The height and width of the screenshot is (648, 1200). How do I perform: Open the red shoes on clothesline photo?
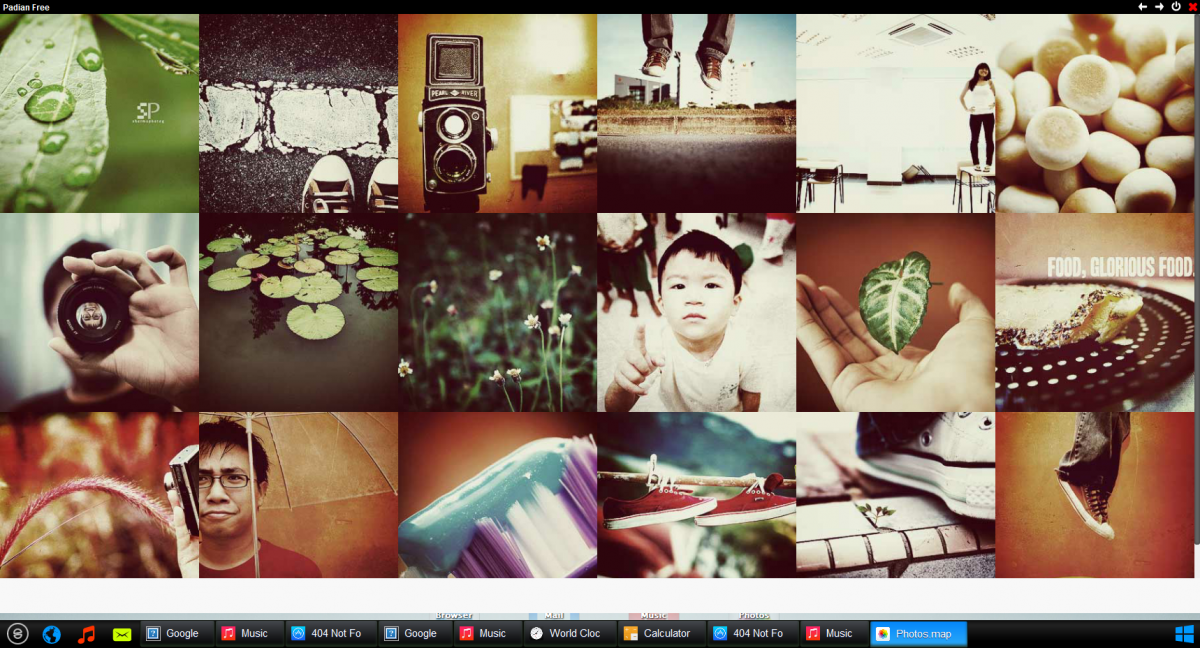[696, 495]
